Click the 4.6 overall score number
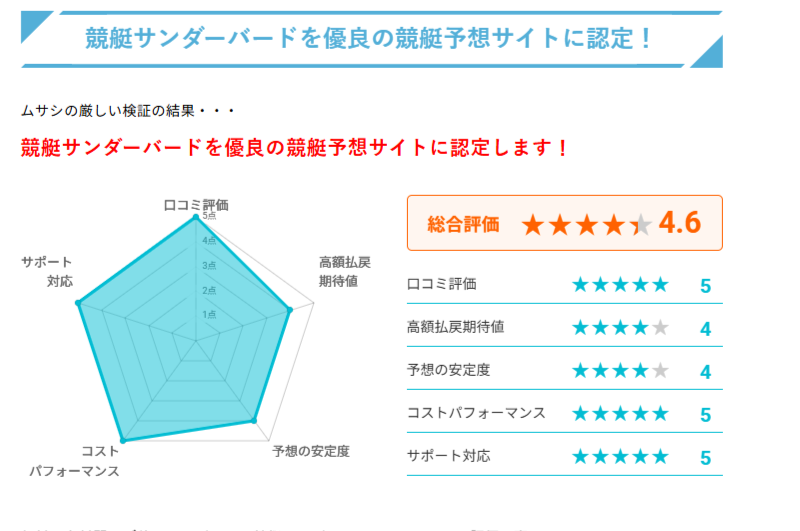800x531 pixels. click(680, 223)
